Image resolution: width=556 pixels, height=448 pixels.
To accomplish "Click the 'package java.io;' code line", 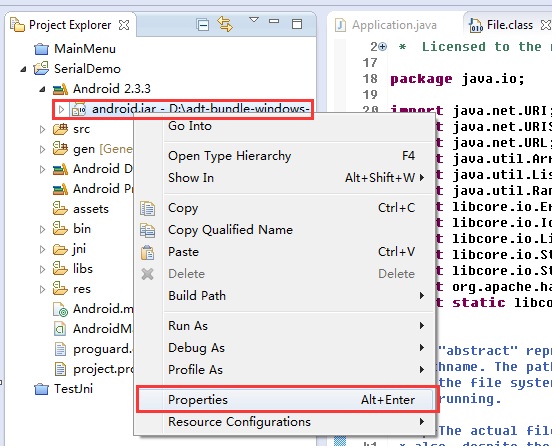I will point(457,79).
